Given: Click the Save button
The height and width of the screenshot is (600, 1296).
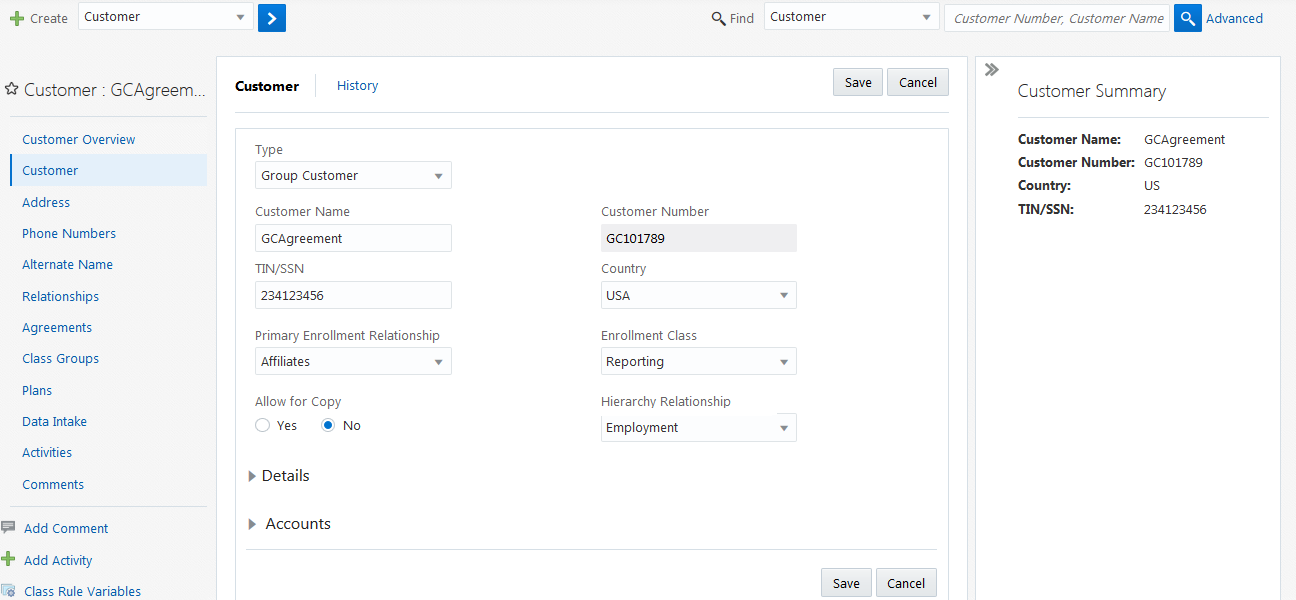Looking at the screenshot, I should coord(857,82).
